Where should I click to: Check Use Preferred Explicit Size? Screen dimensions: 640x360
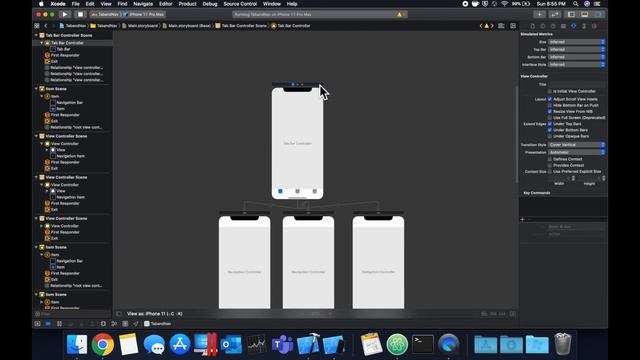(x=550, y=172)
